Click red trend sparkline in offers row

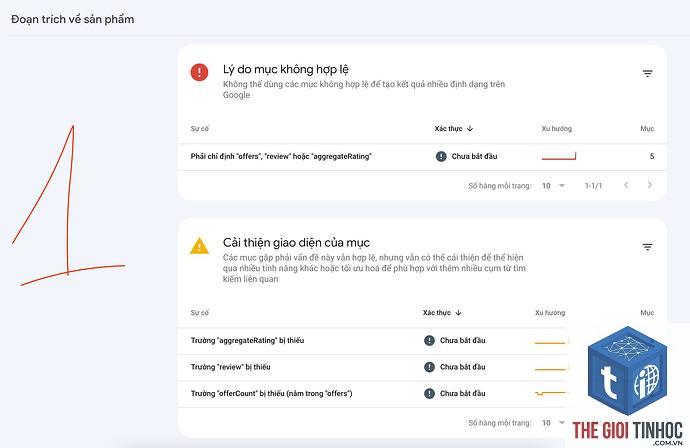tap(559, 156)
